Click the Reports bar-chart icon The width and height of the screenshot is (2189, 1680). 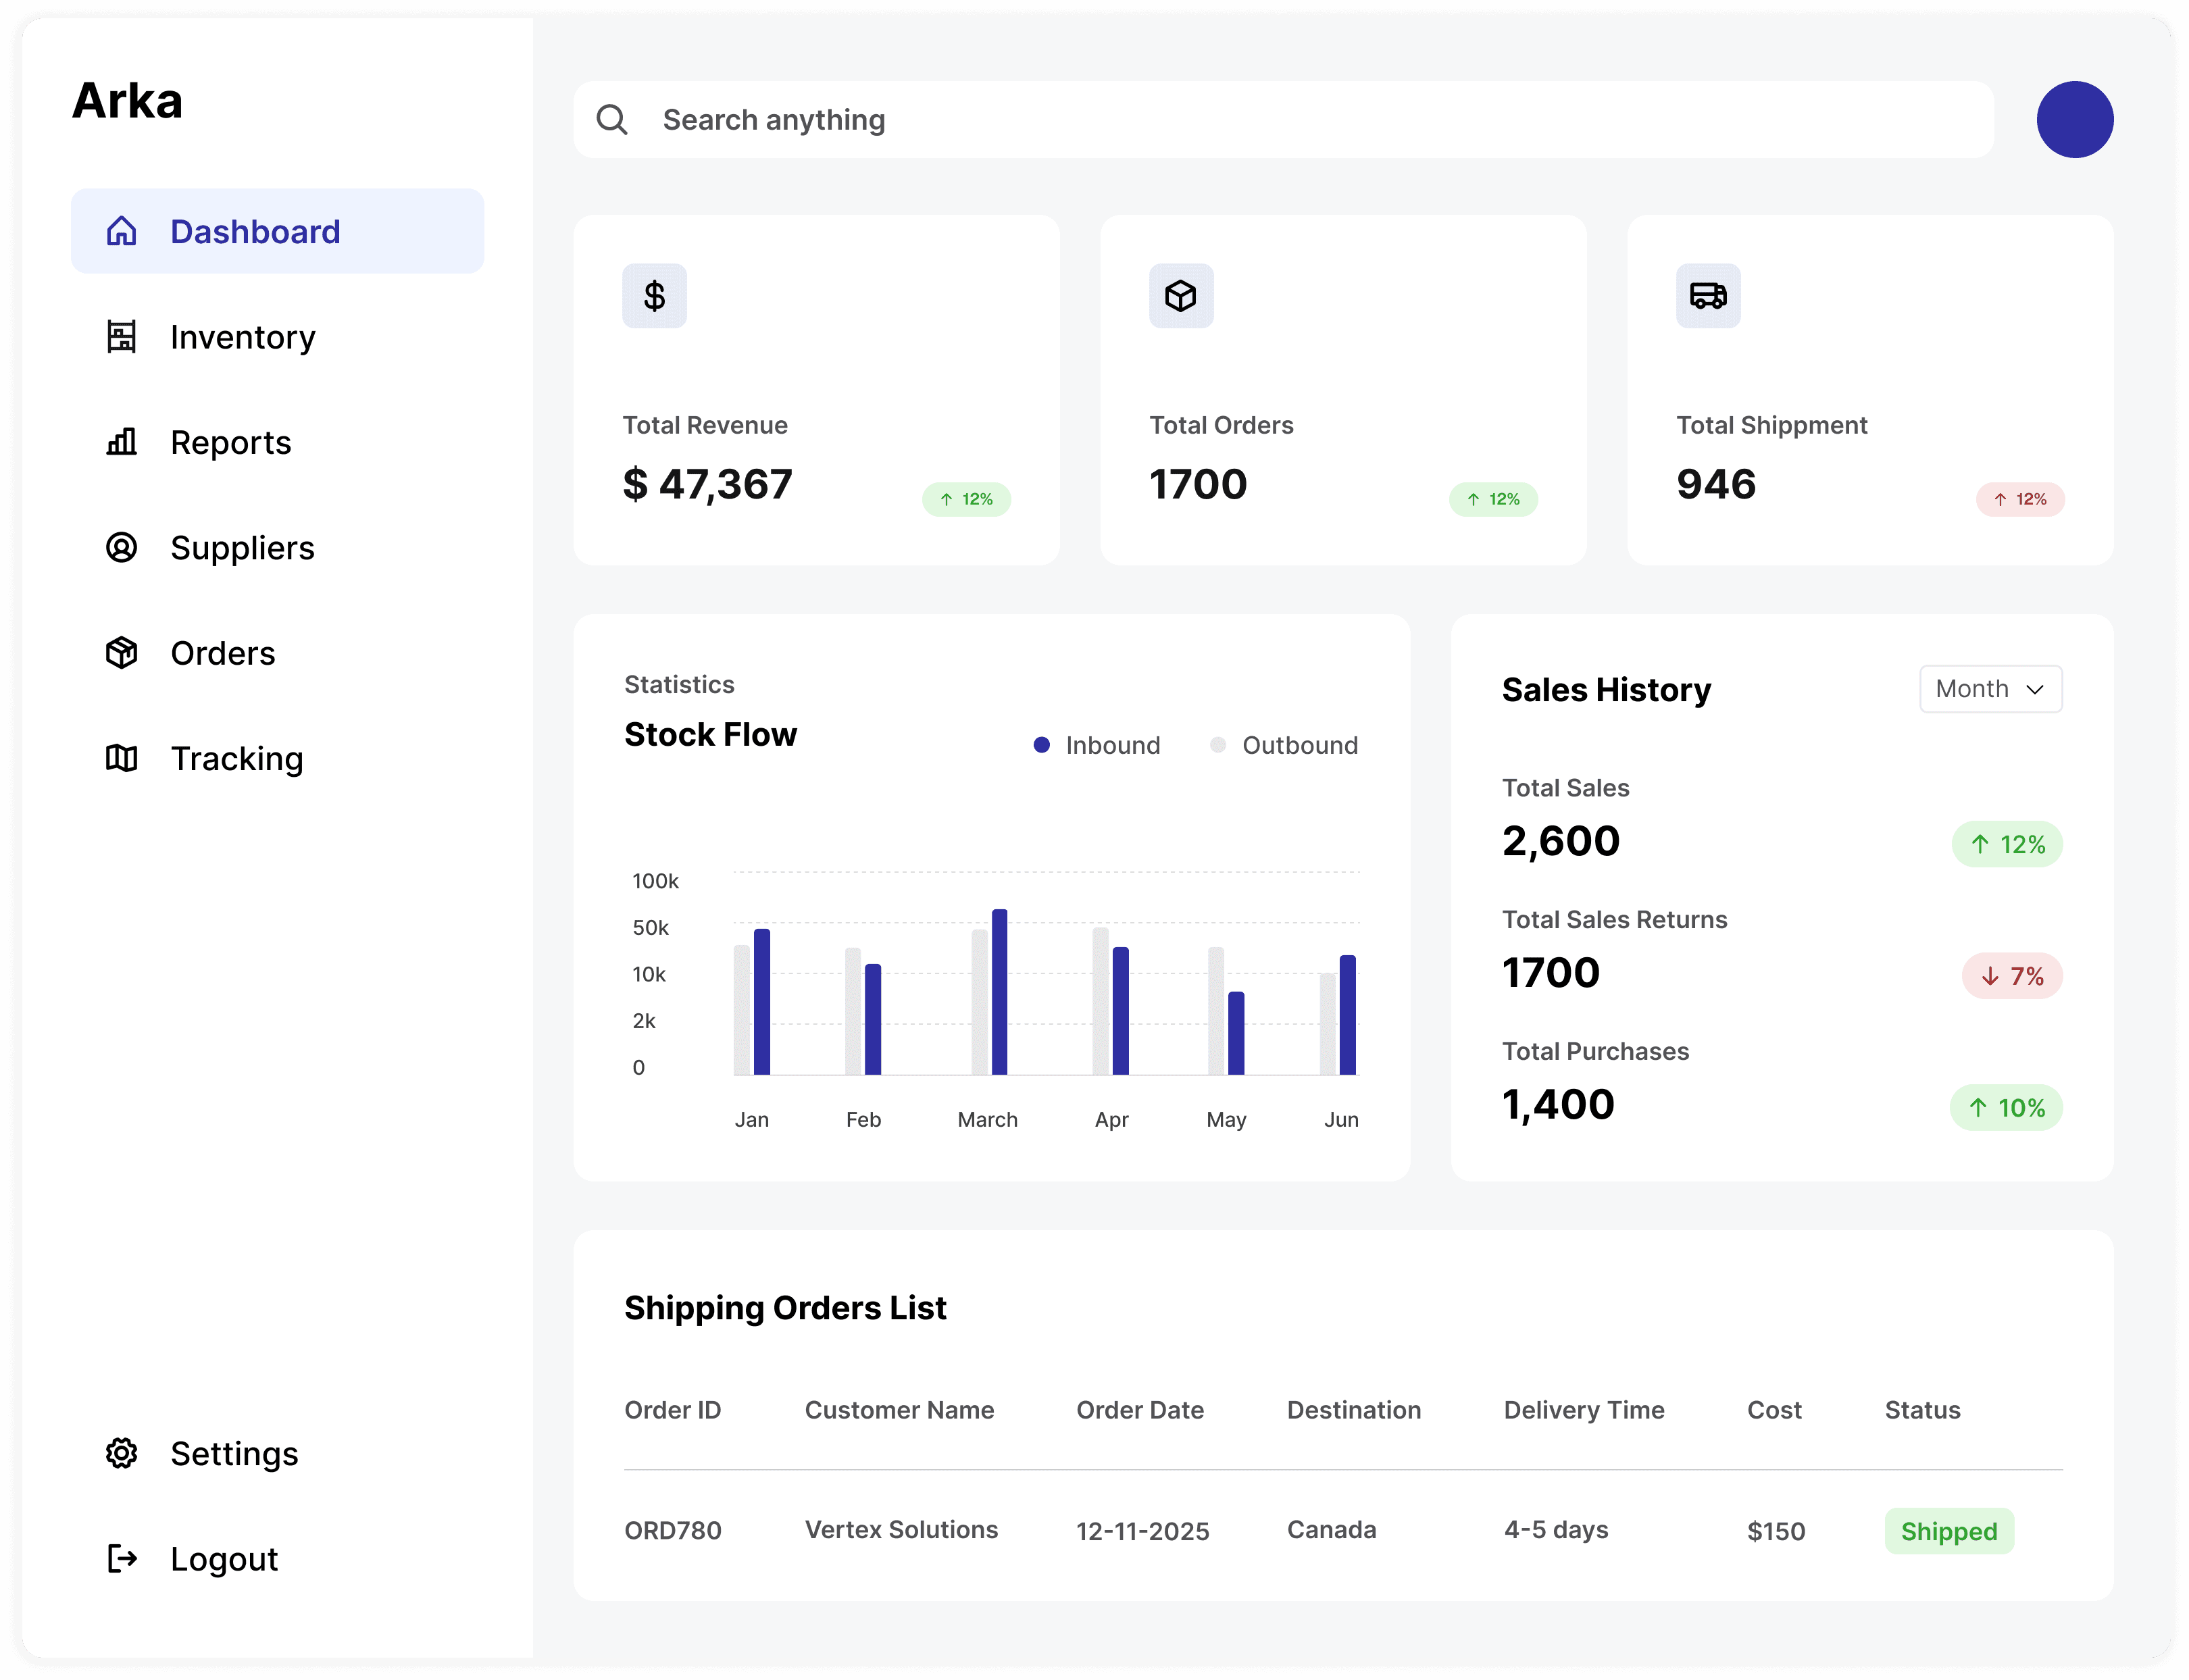(122, 442)
